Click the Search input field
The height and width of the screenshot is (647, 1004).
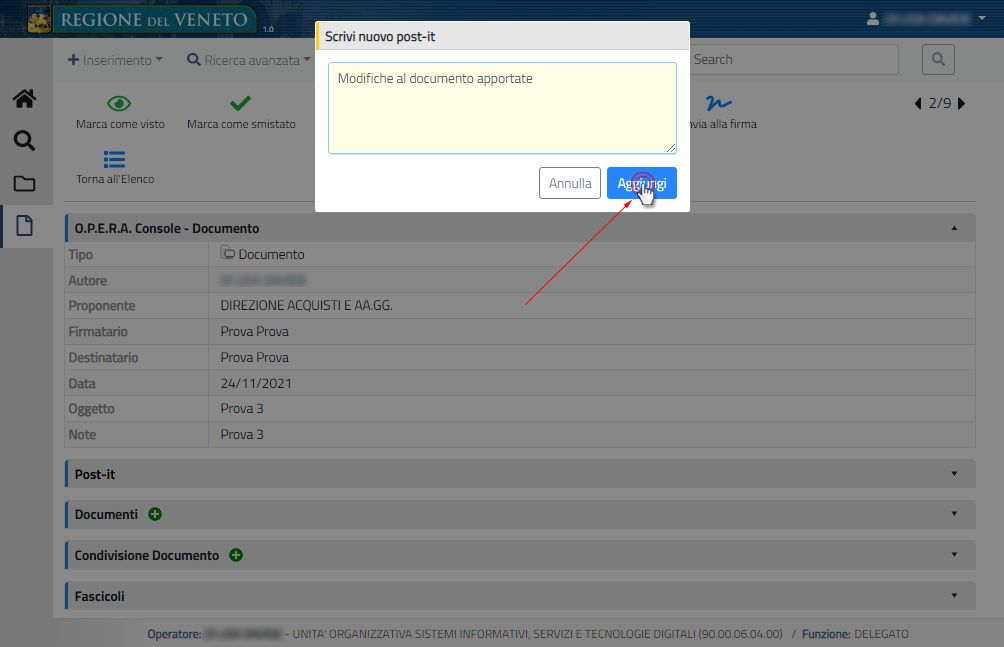794,60
